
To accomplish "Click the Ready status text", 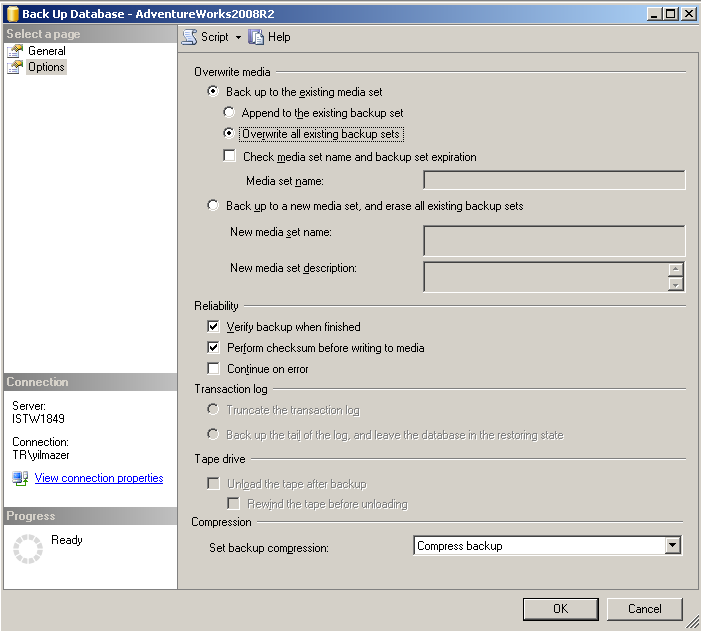I will pyautogui.click(x=67, y=540).
